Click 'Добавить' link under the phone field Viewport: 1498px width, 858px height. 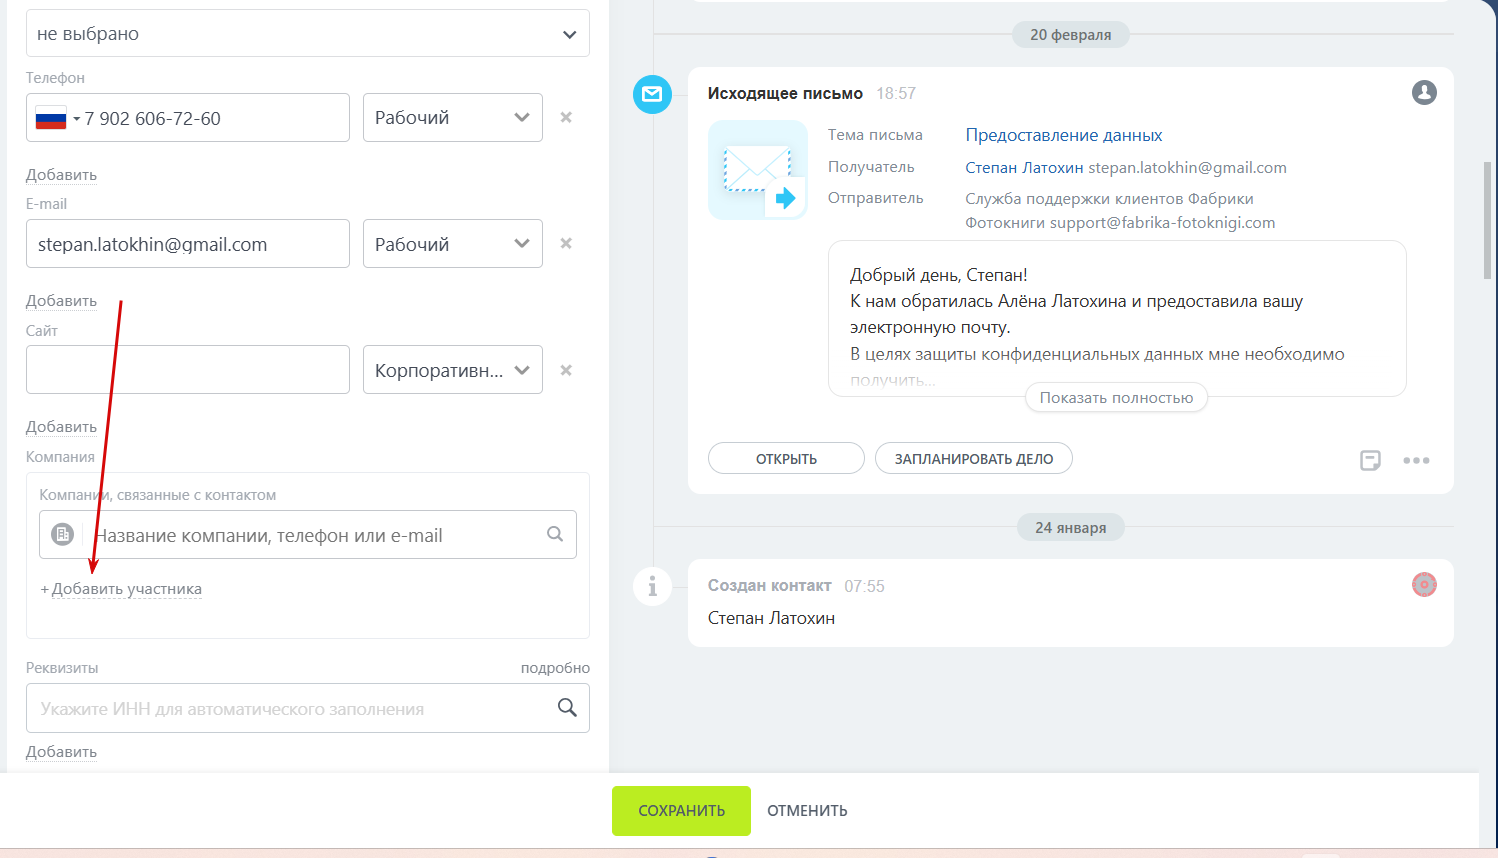tap(61, 175)
